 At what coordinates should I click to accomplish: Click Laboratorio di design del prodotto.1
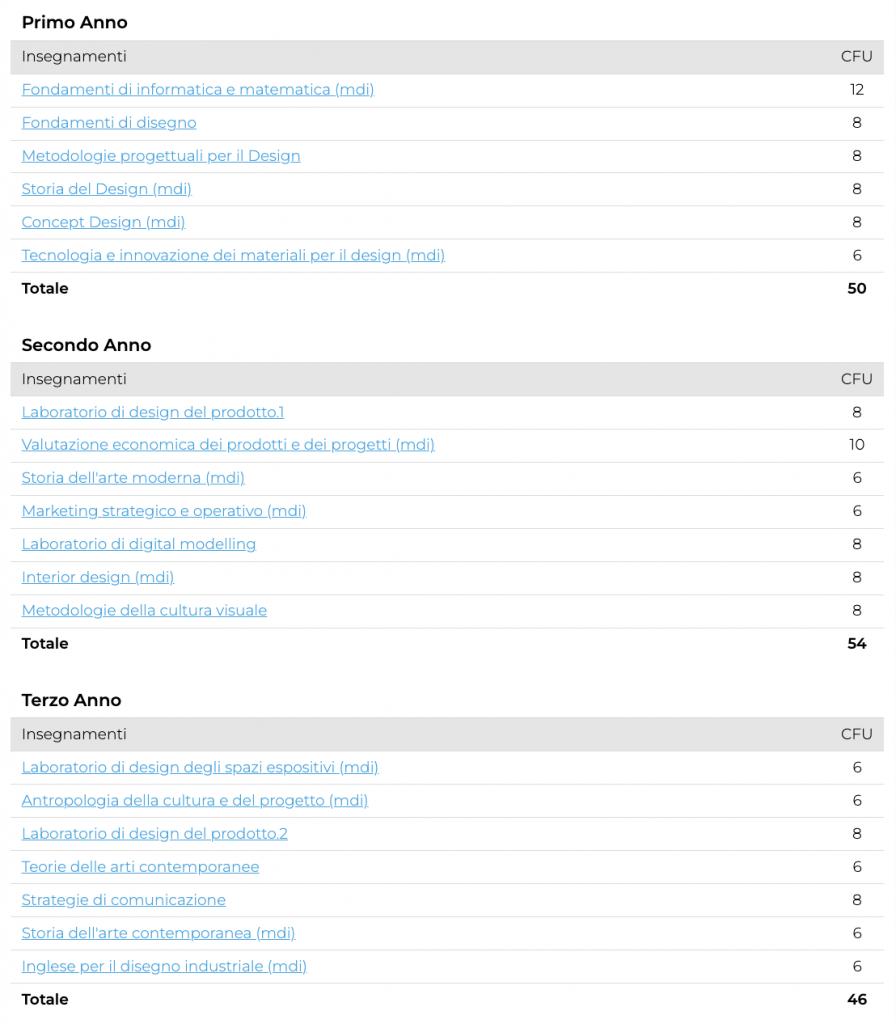tap(153, 412)
